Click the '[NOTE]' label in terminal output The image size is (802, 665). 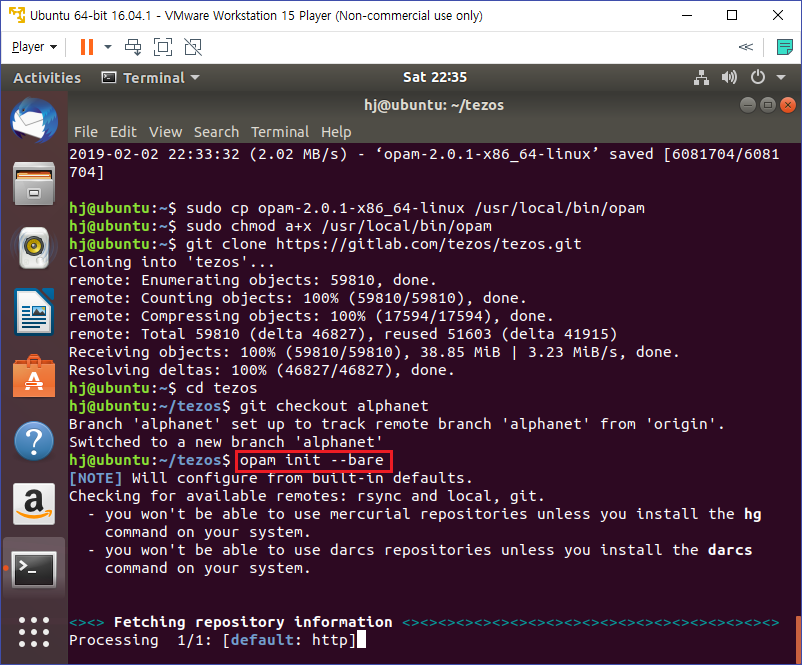[x=96, y=478]
